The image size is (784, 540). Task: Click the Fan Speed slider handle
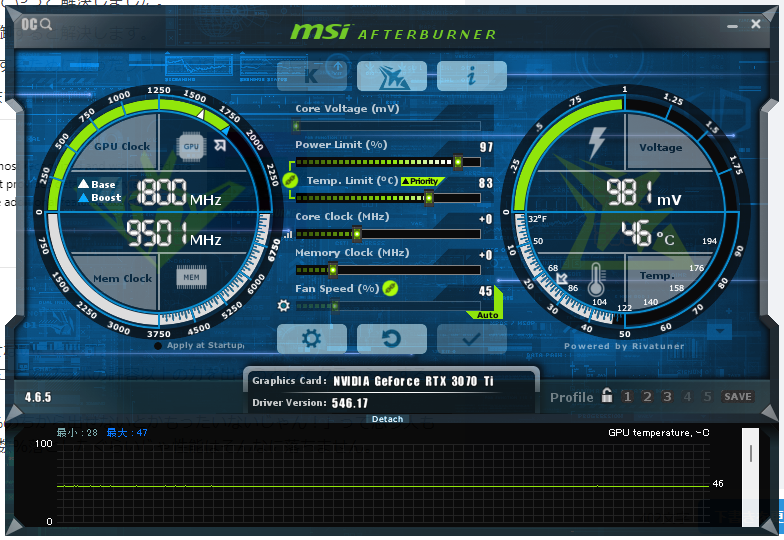[x=335, y=306]
